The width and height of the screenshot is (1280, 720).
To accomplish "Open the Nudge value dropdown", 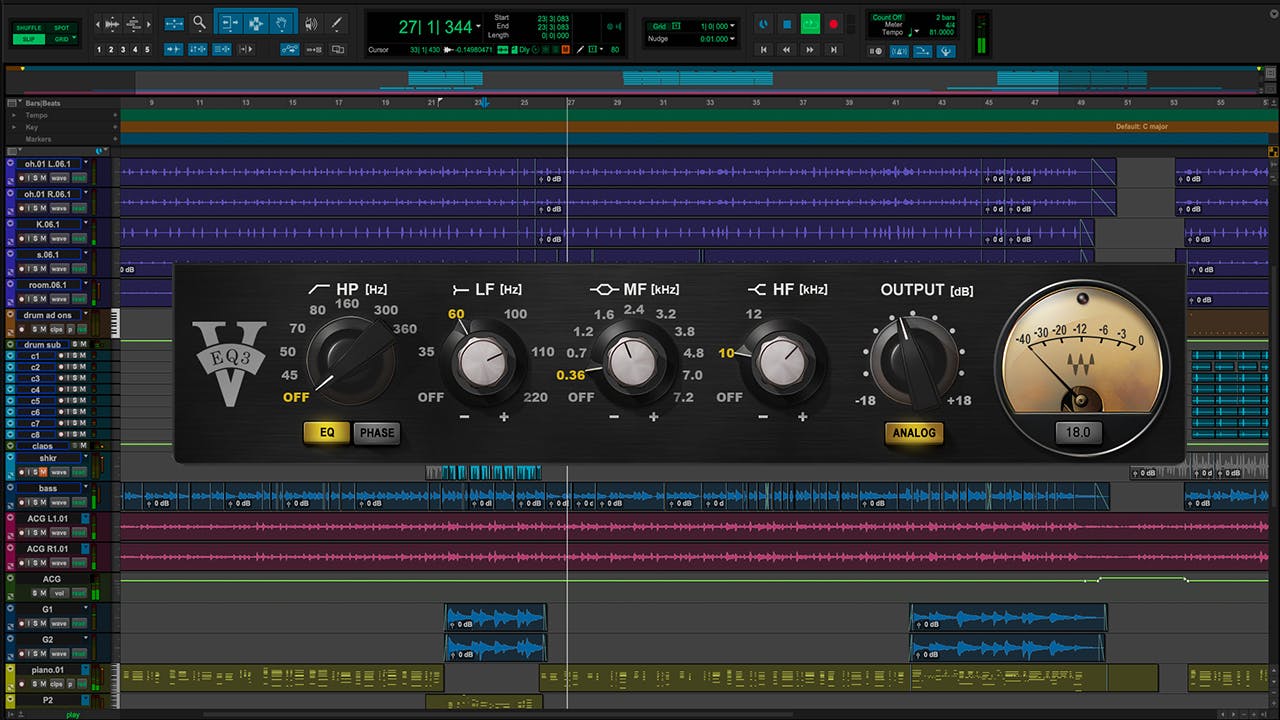I will [x=733, y=39].
